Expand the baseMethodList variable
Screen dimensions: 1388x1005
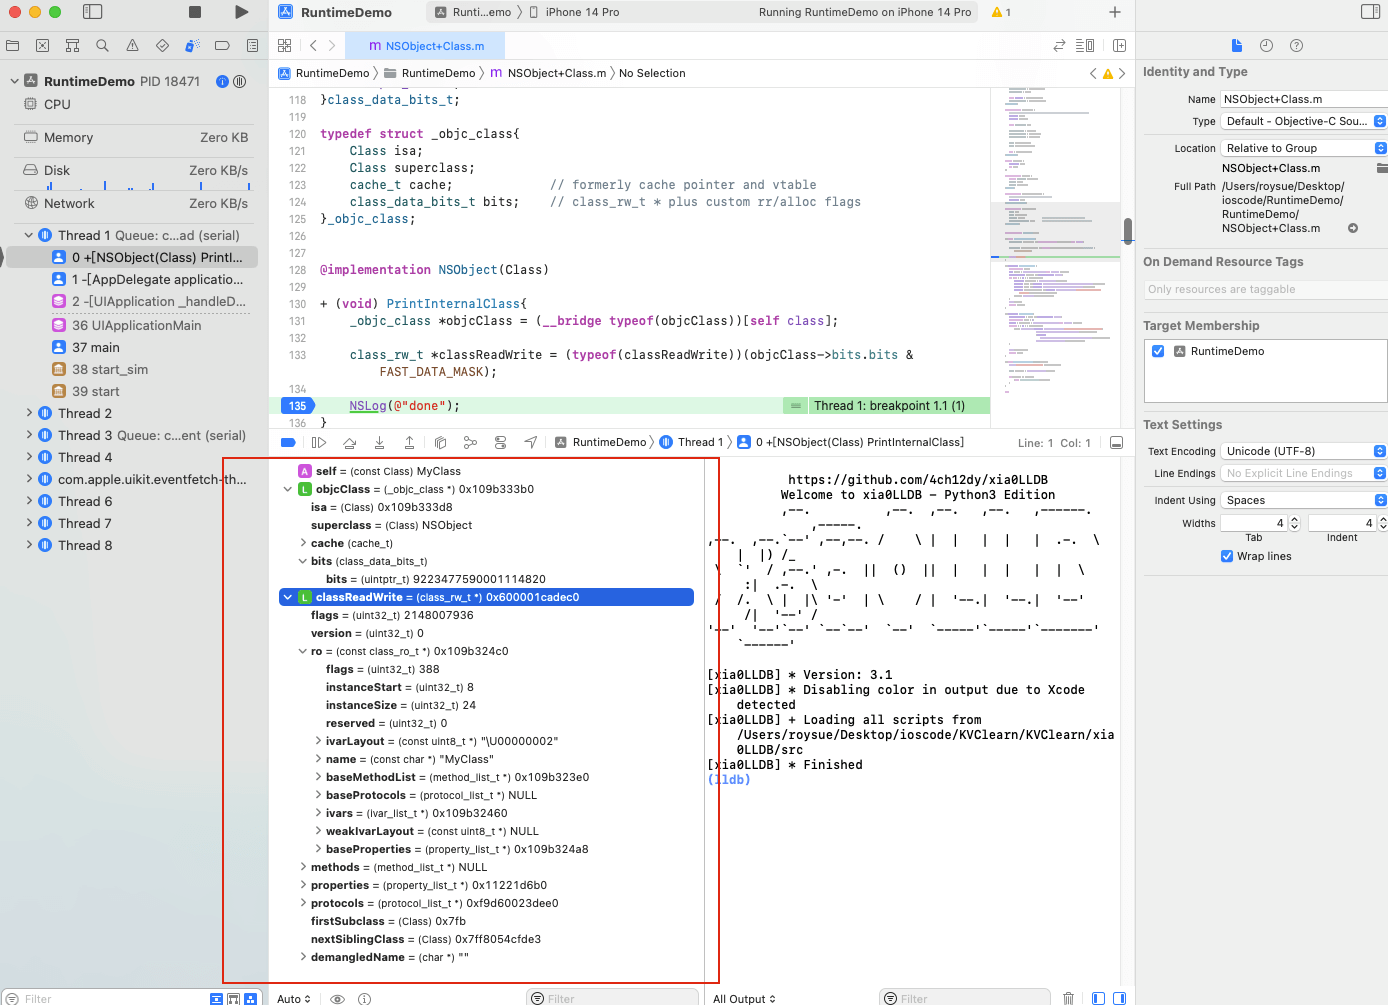[318, 777]
